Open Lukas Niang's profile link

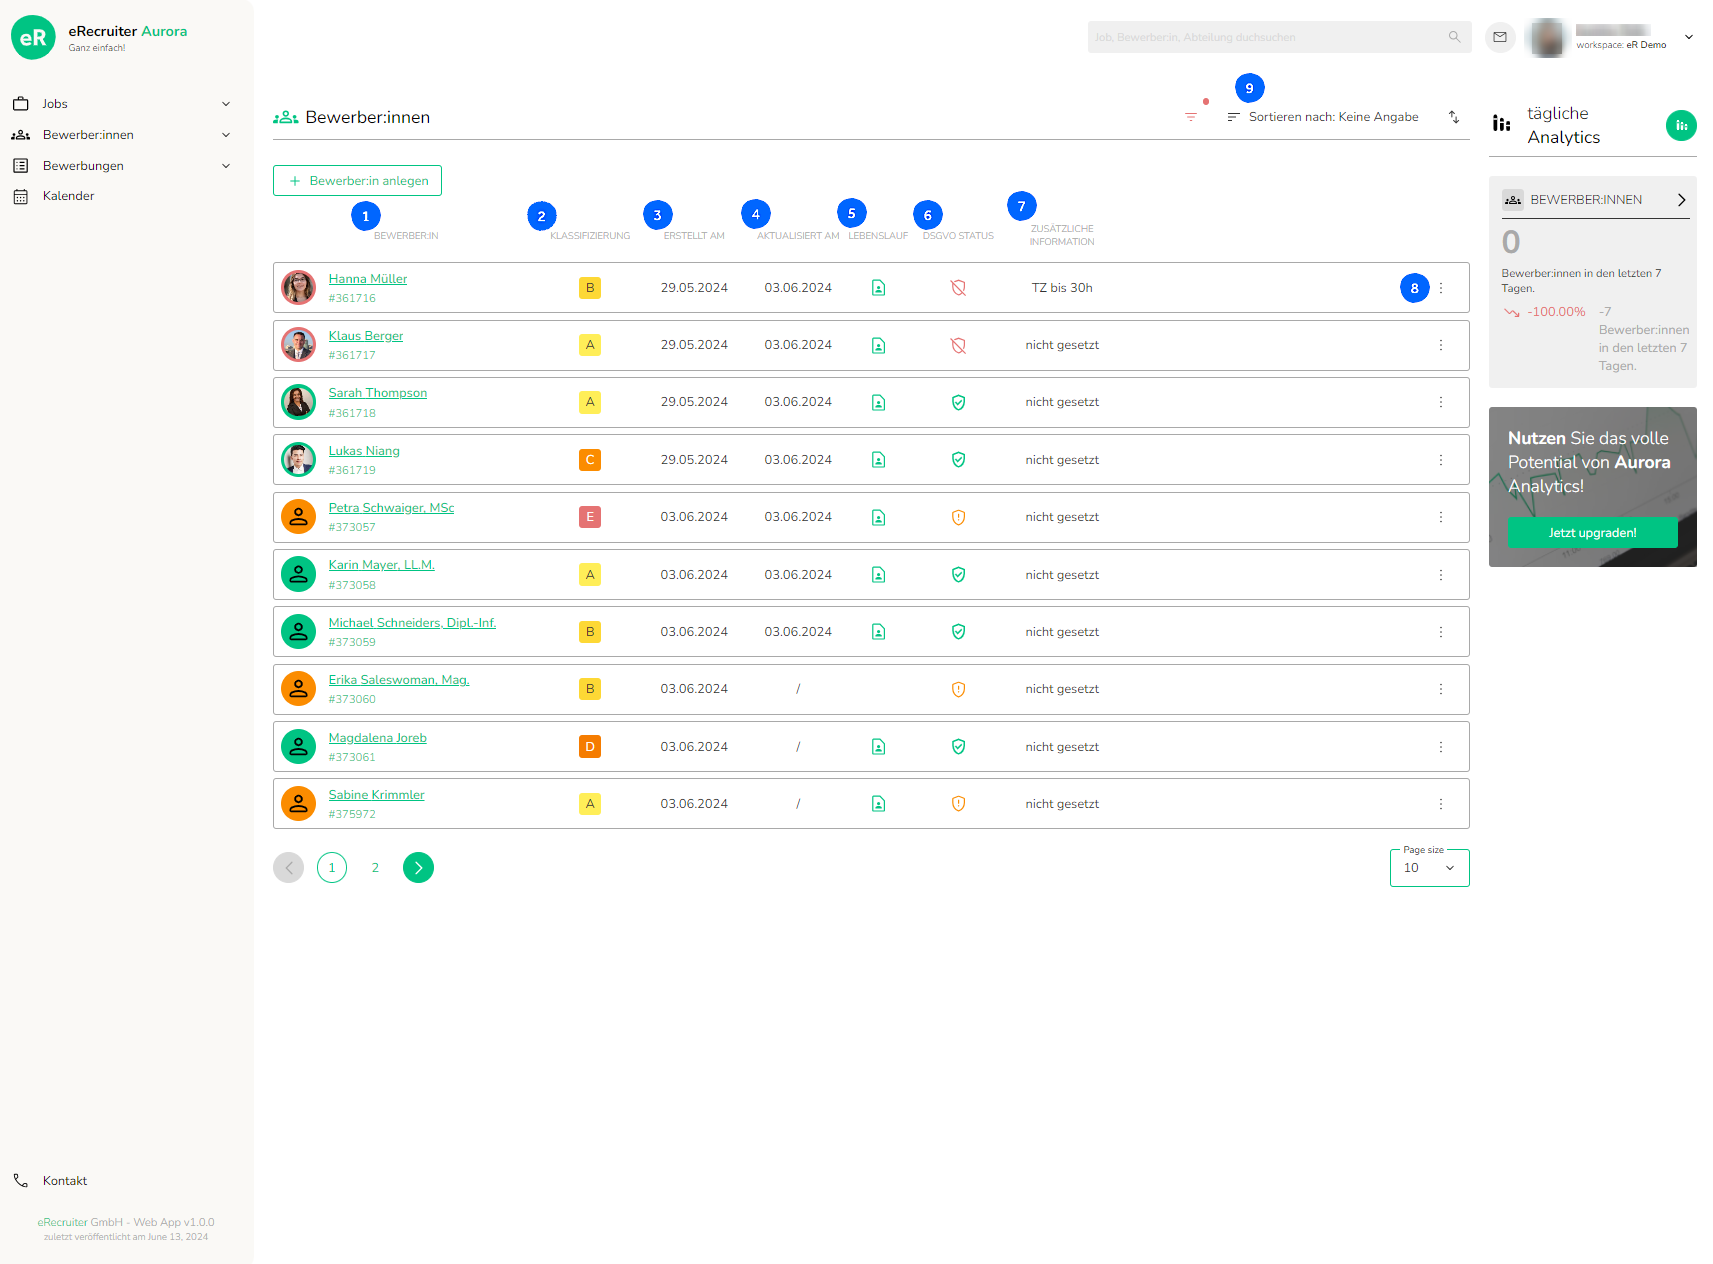click(x=364, y=451)
